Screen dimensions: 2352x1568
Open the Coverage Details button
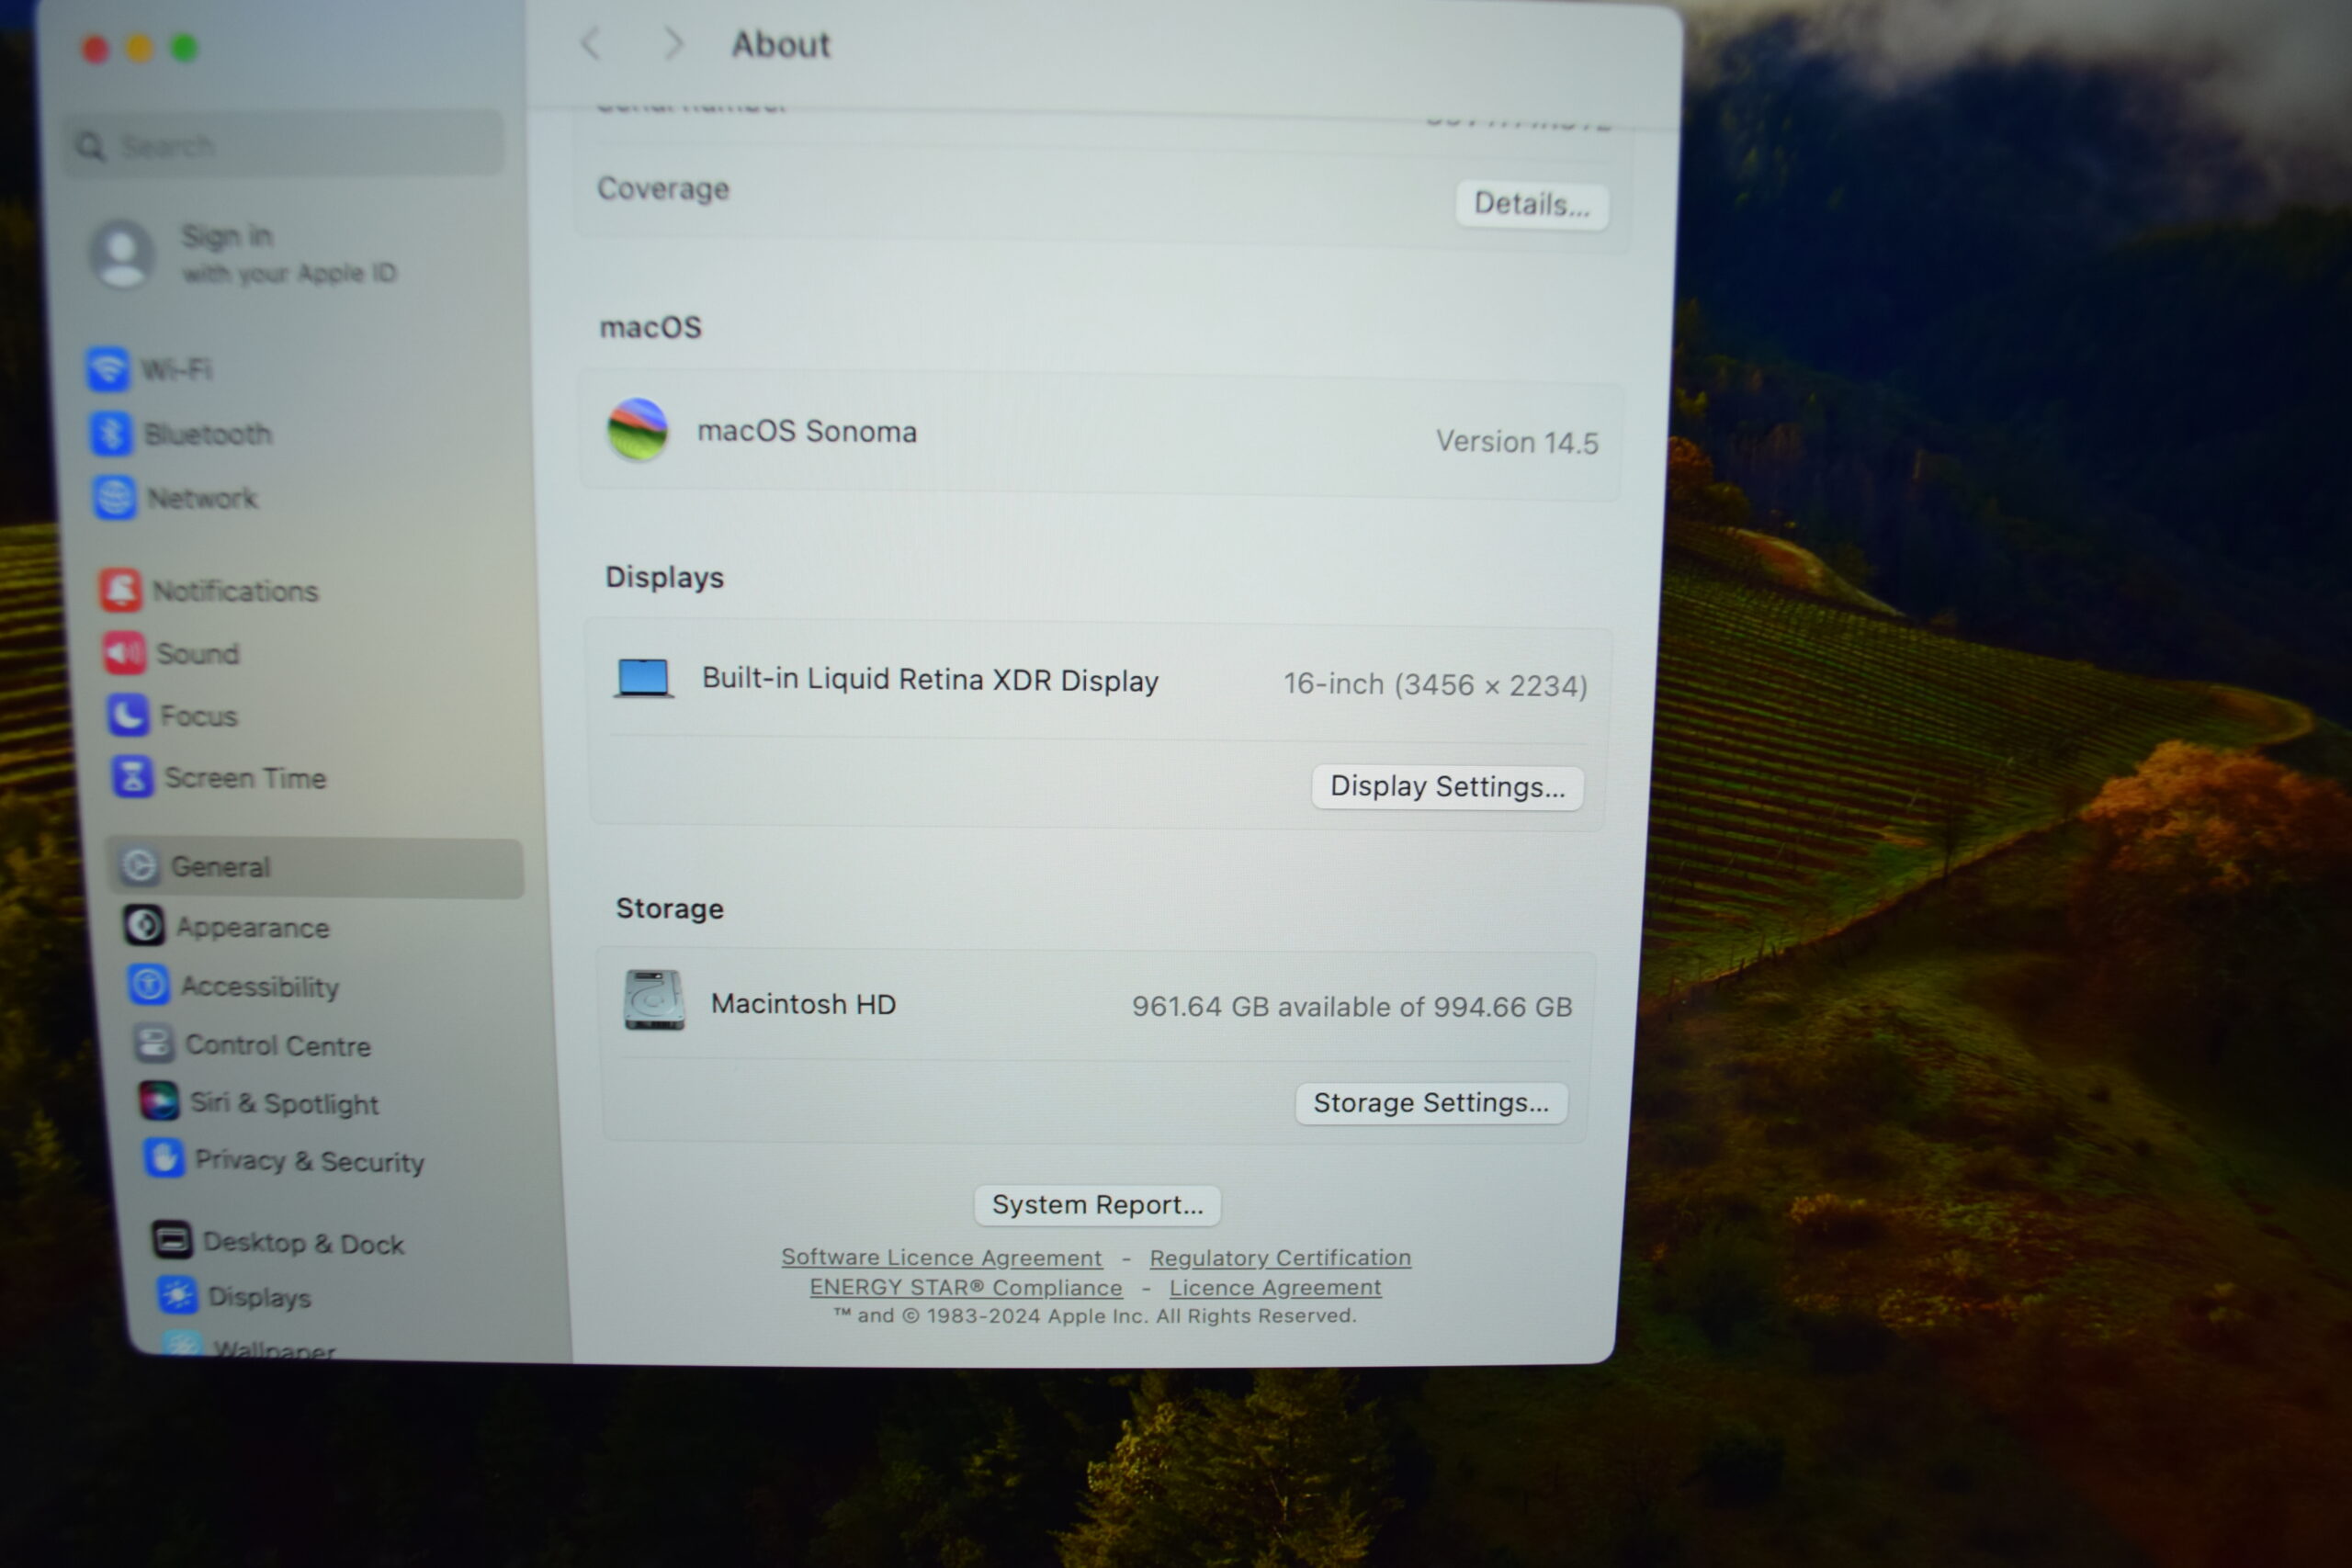pos(1532,204)
